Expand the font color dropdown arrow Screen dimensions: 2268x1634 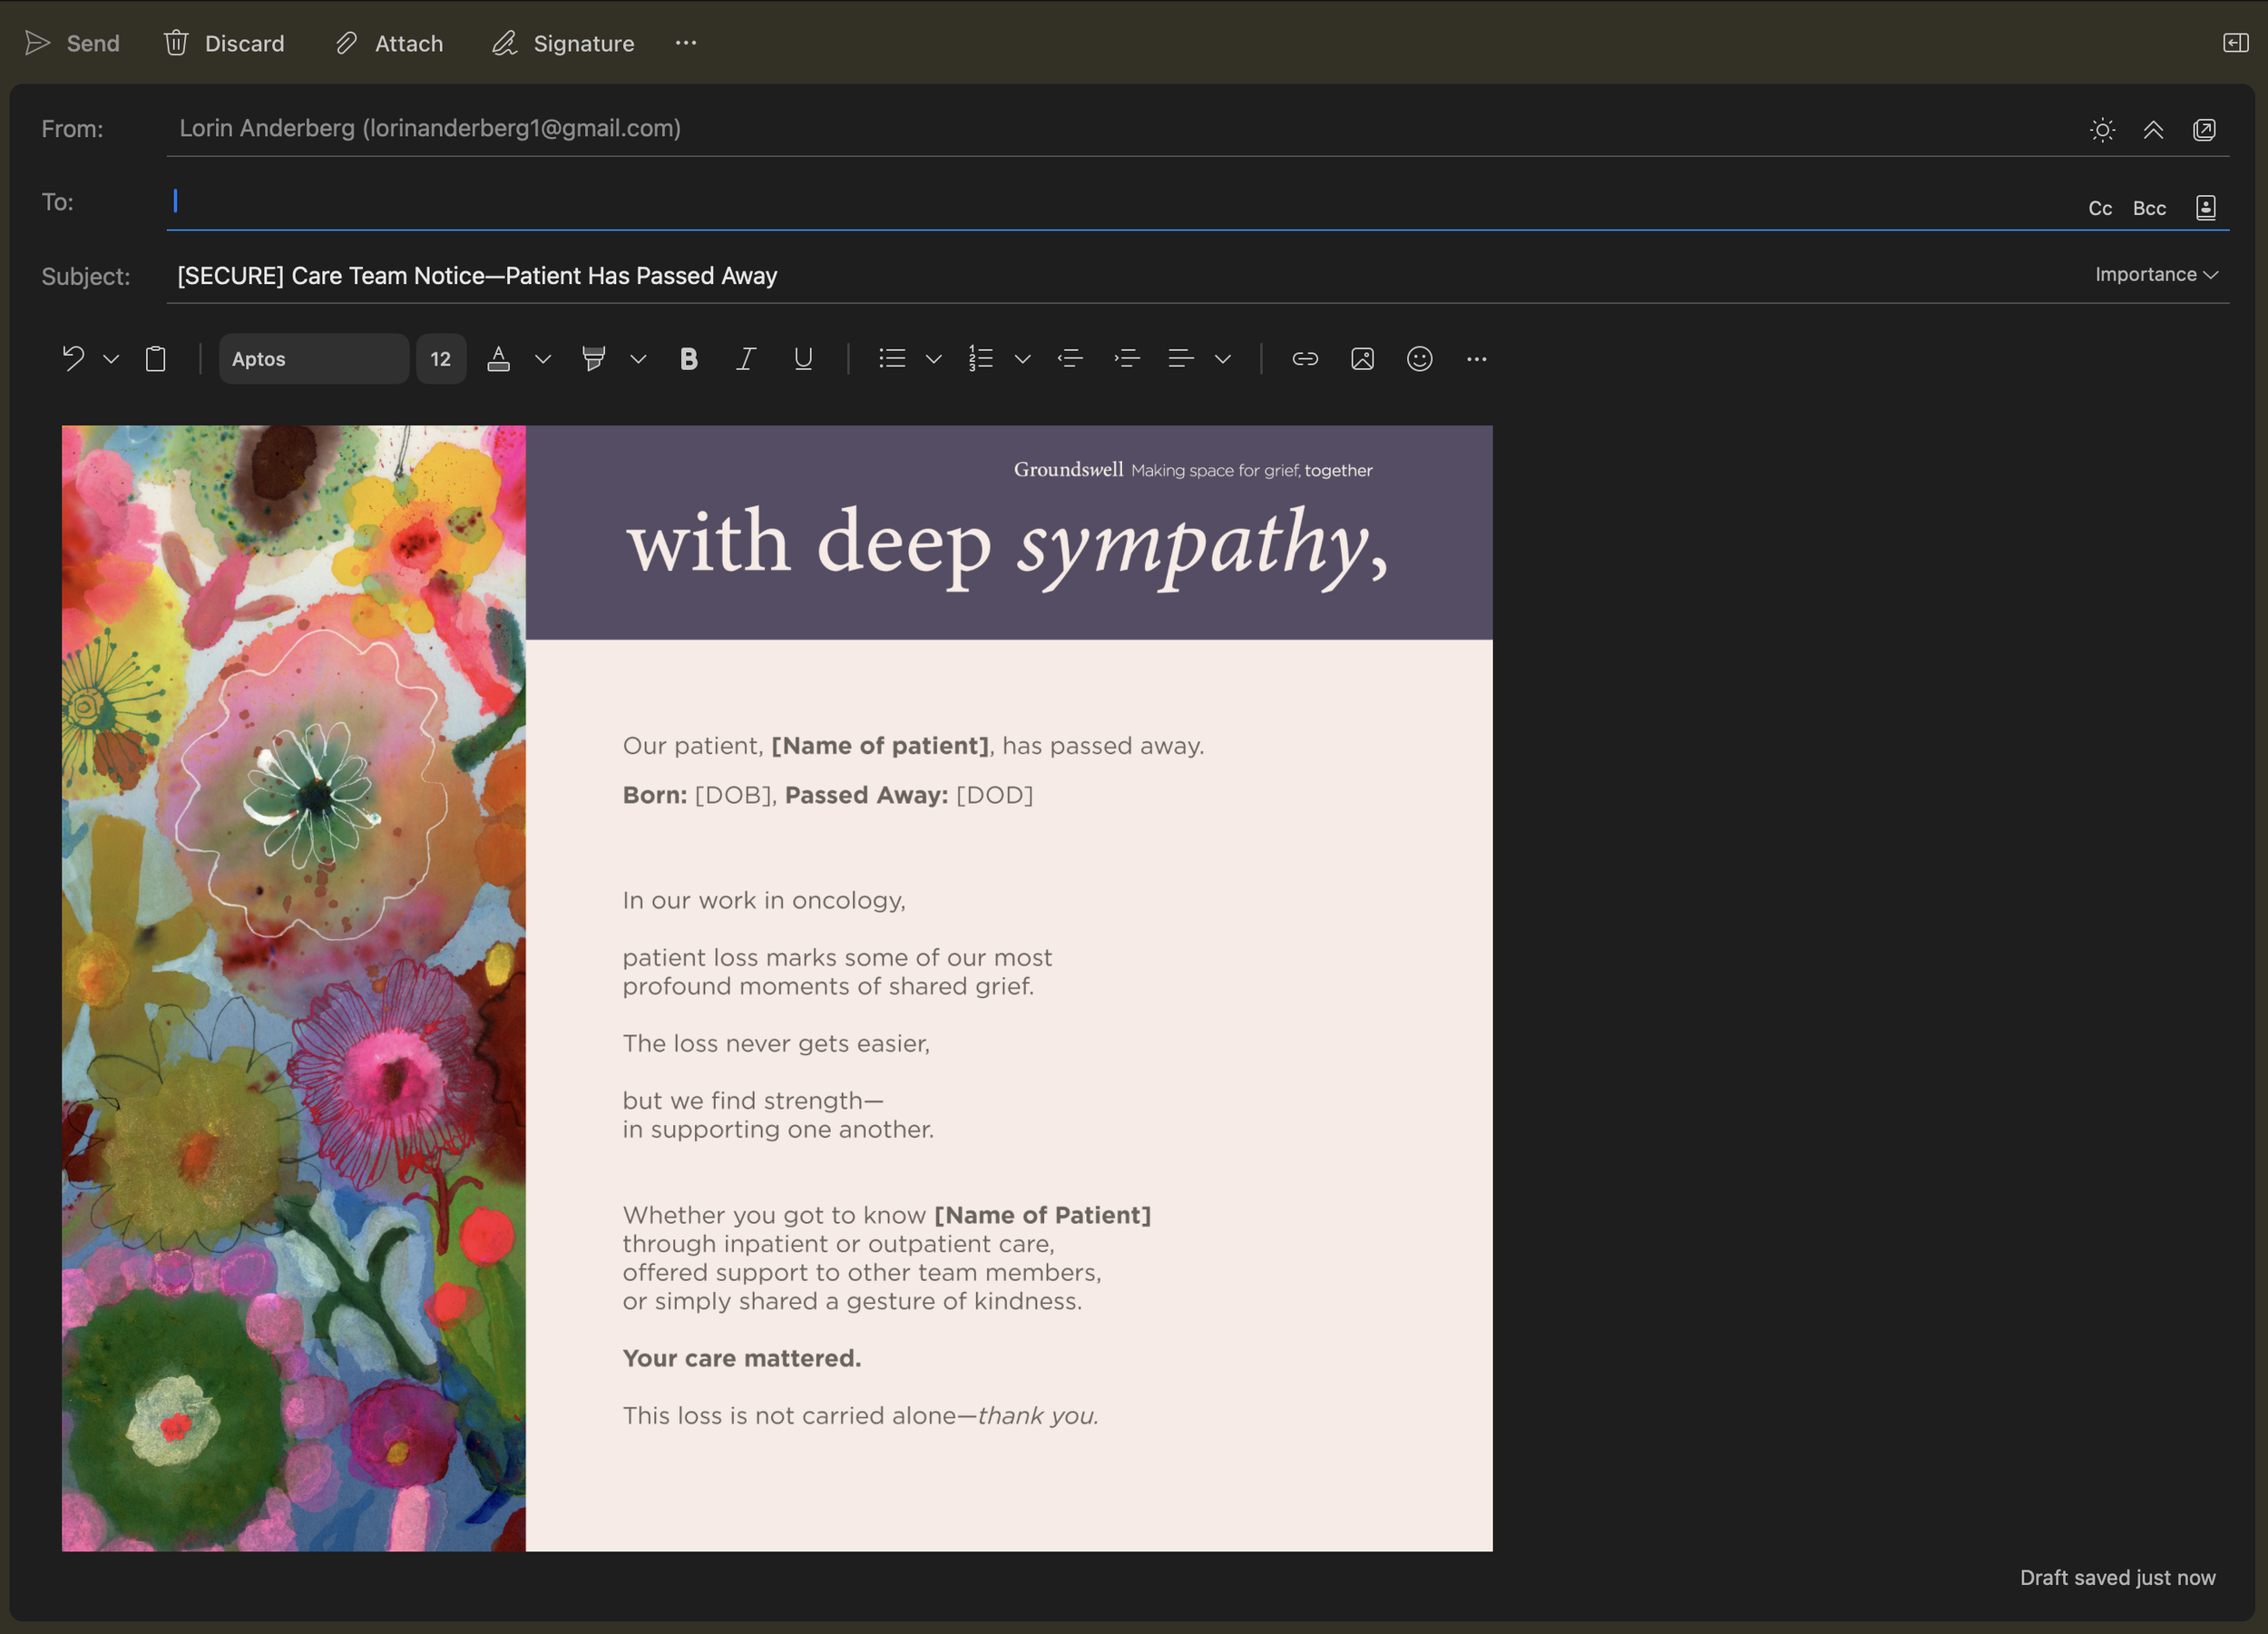[x=543, y=358]
